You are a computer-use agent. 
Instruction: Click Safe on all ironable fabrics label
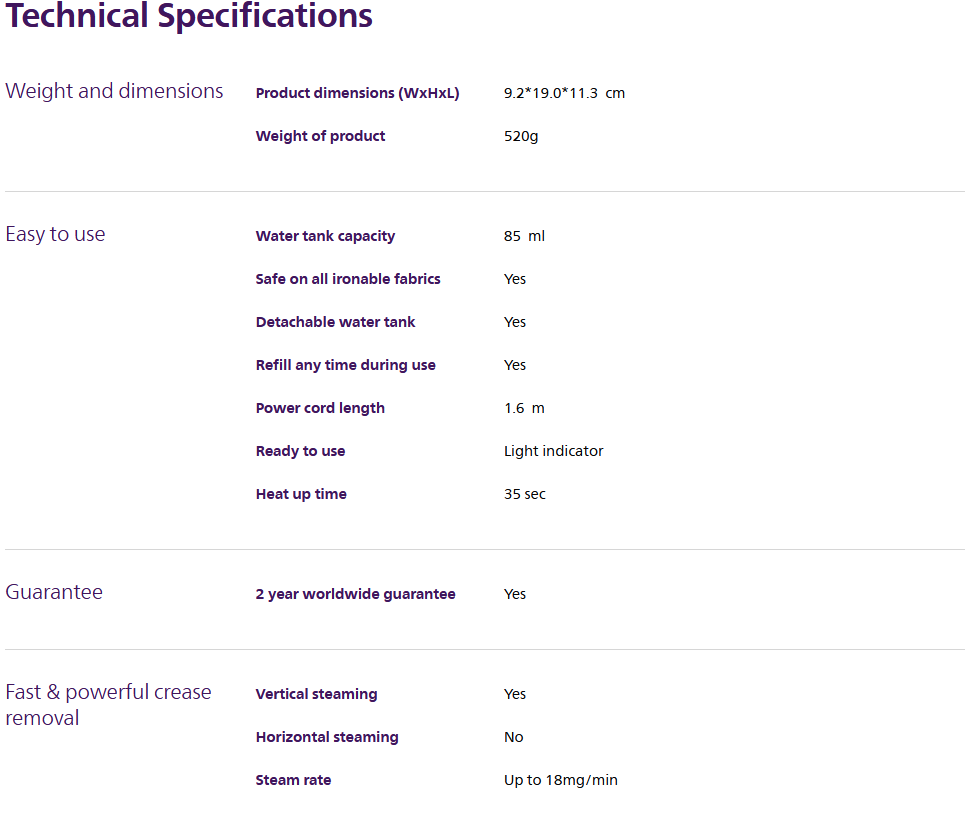pyautogui.click(x=348, y=279)
